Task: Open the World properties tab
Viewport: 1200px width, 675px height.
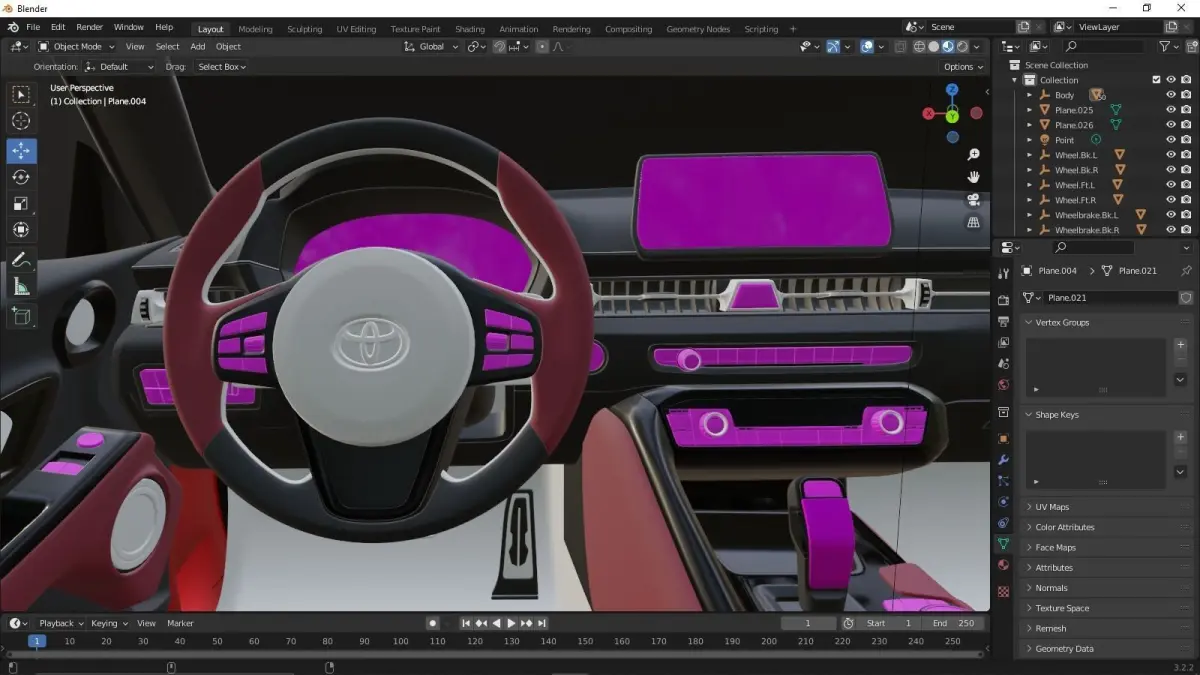Action: [x=1003, y=385]
